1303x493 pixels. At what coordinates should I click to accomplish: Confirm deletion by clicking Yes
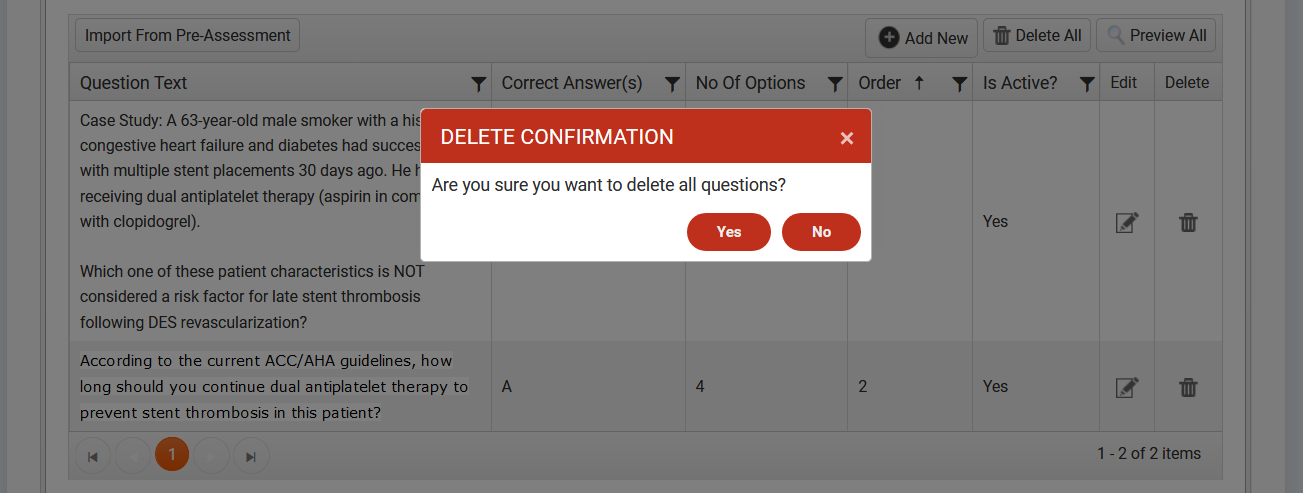pyautogui.click(x=728, y=232)
